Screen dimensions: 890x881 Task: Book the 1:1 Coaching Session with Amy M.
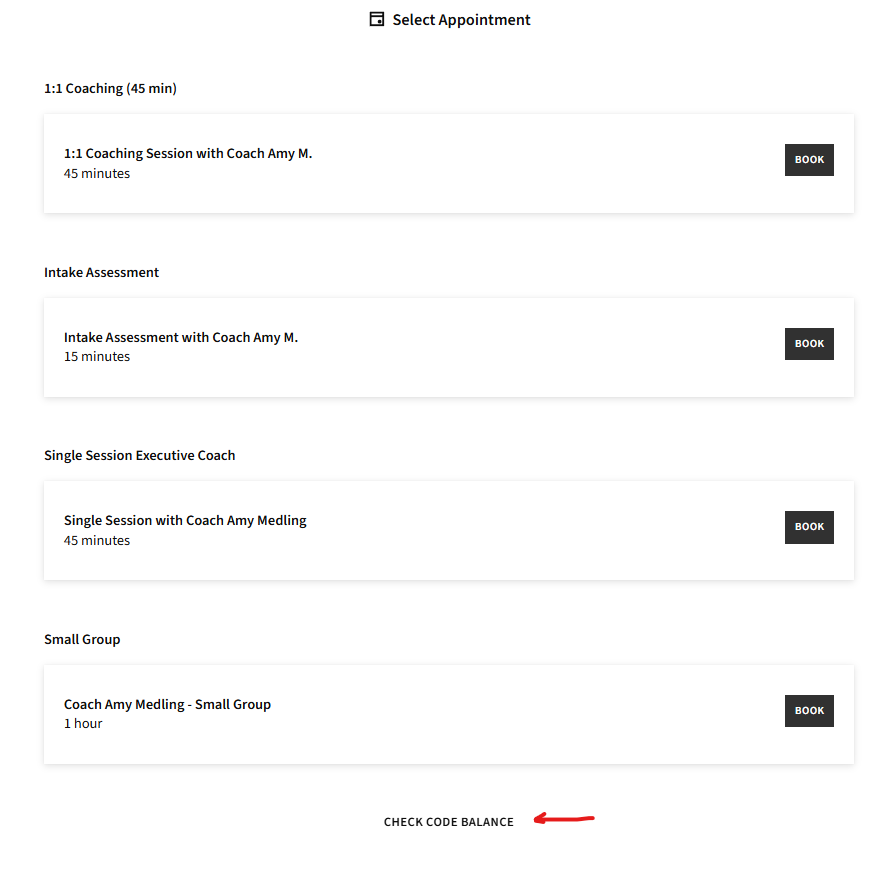tap(809, 160)
